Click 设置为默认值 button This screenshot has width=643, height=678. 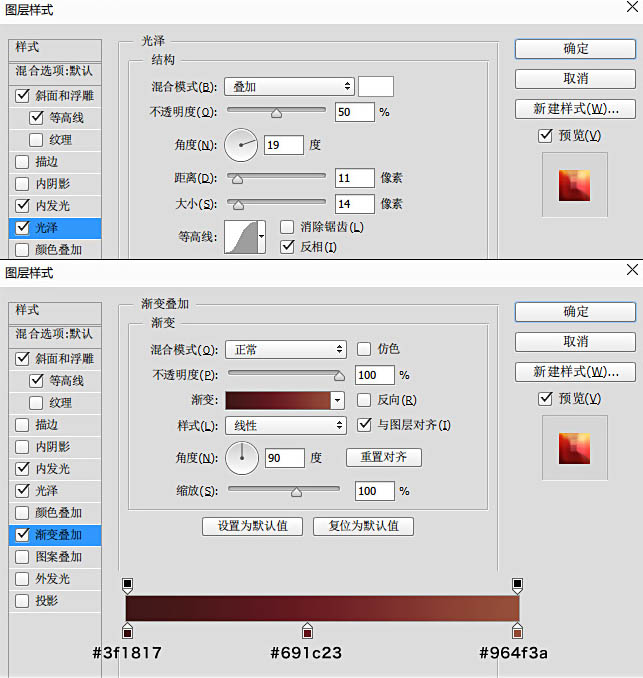point(252,526)
